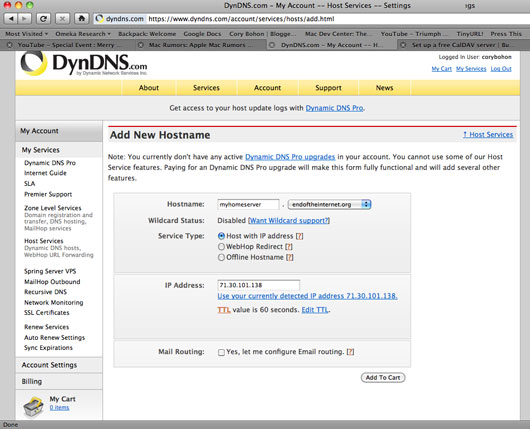530x429 pixels.
Task: Open Host Services in sidebar
Action: click(44, 241)
